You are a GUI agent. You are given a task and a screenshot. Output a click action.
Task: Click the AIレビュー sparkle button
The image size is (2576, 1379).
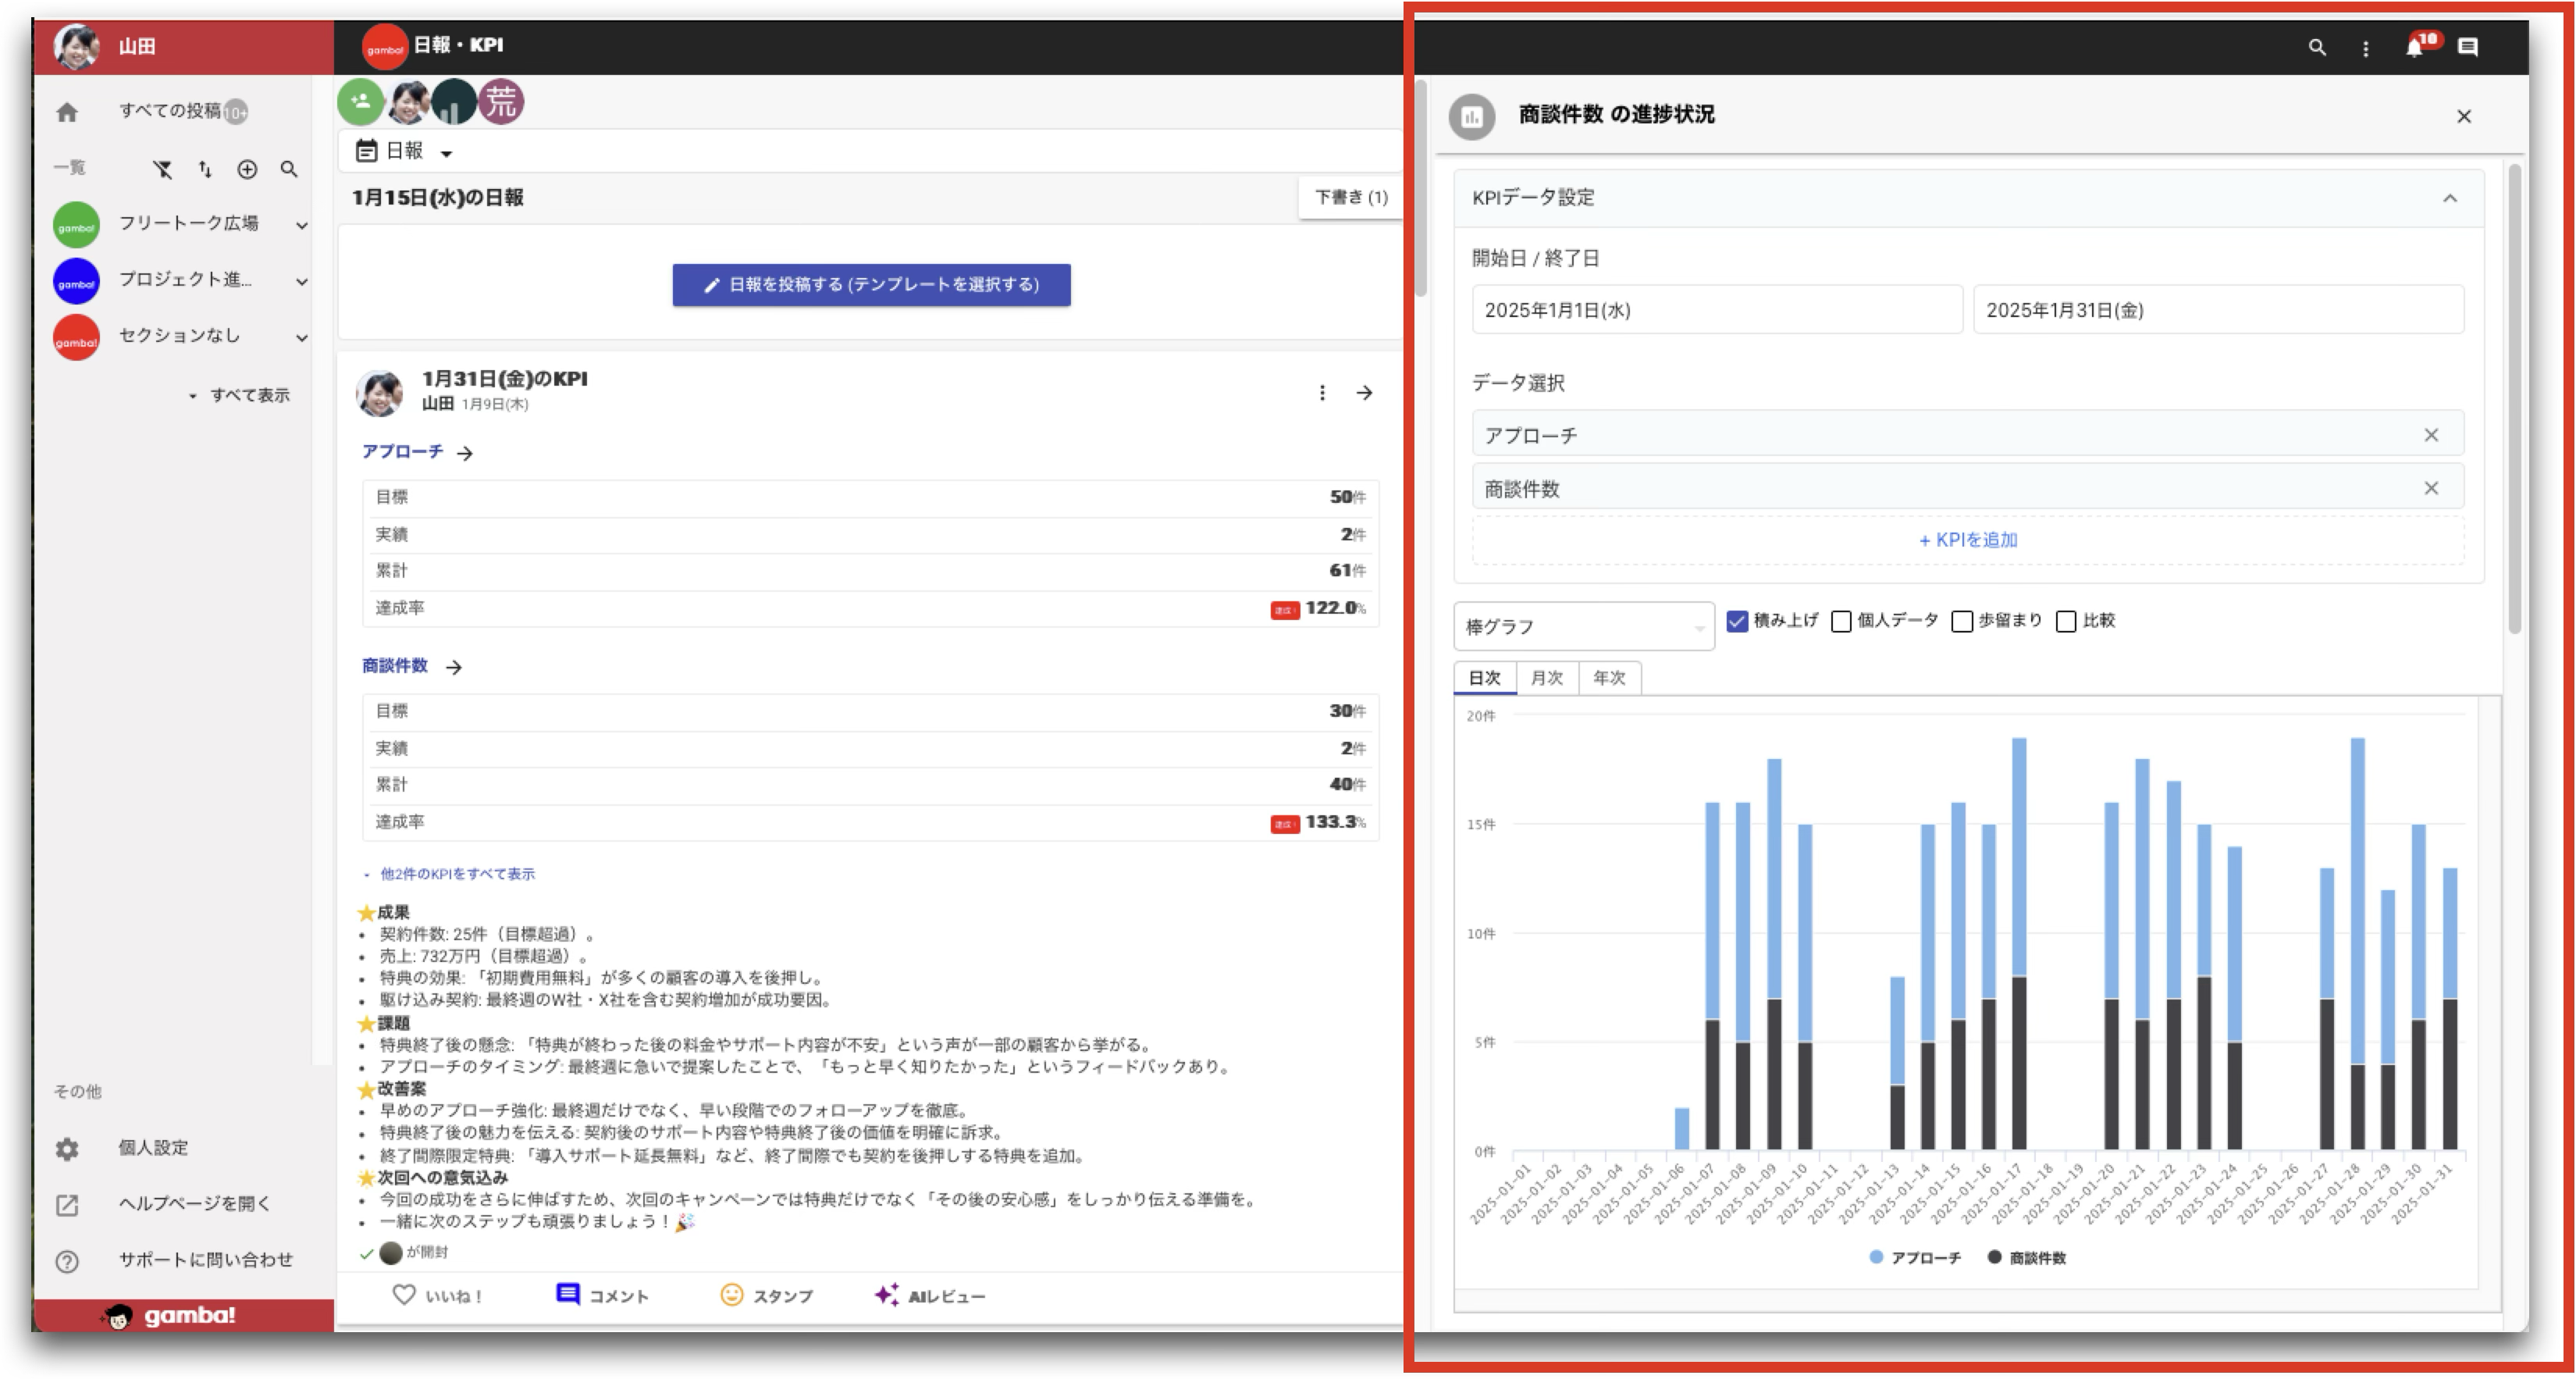pos(929,1295)
